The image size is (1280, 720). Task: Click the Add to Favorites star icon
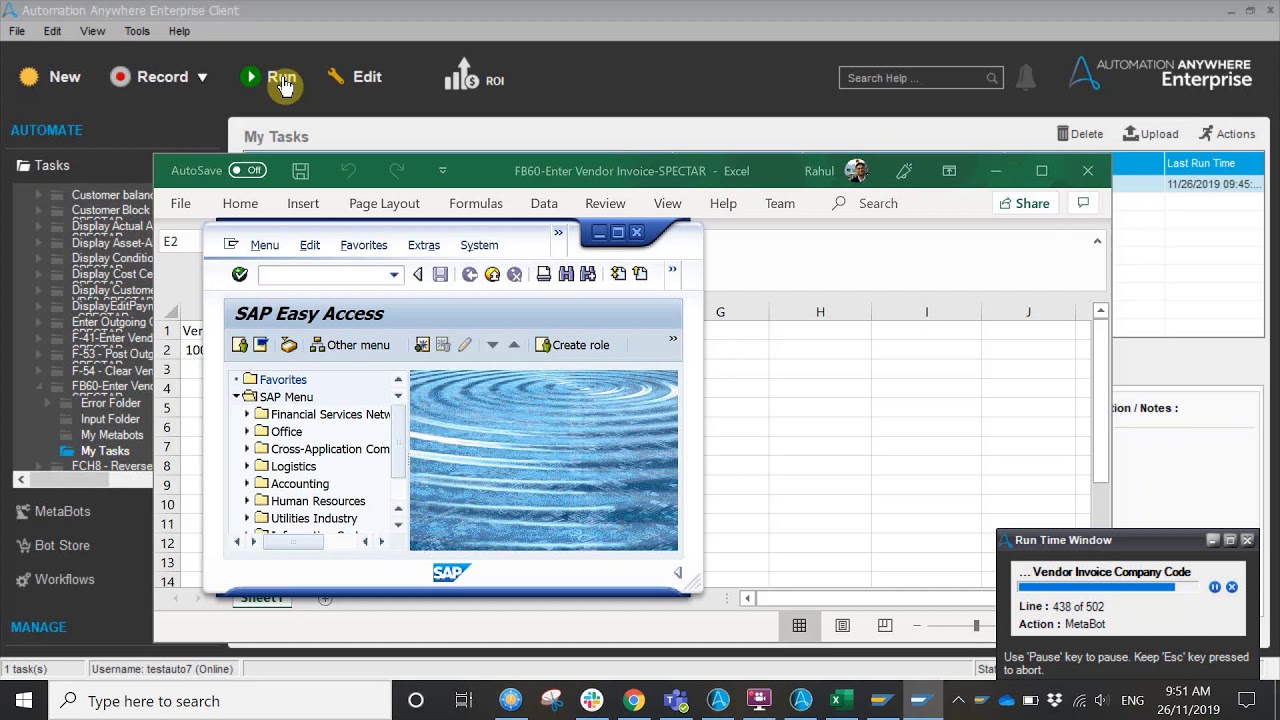tap(422, 345)
